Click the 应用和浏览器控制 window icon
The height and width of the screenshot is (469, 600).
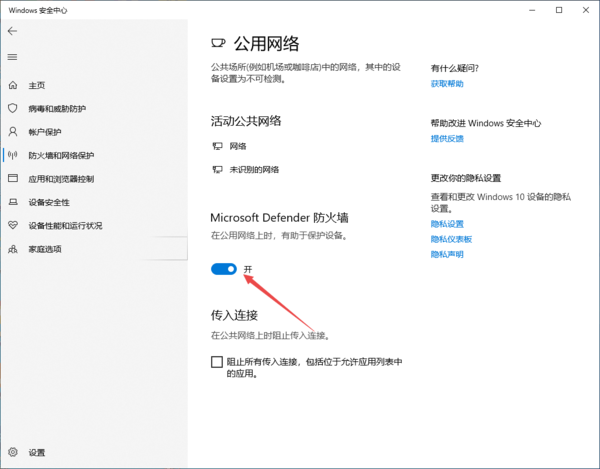[13, 179]
